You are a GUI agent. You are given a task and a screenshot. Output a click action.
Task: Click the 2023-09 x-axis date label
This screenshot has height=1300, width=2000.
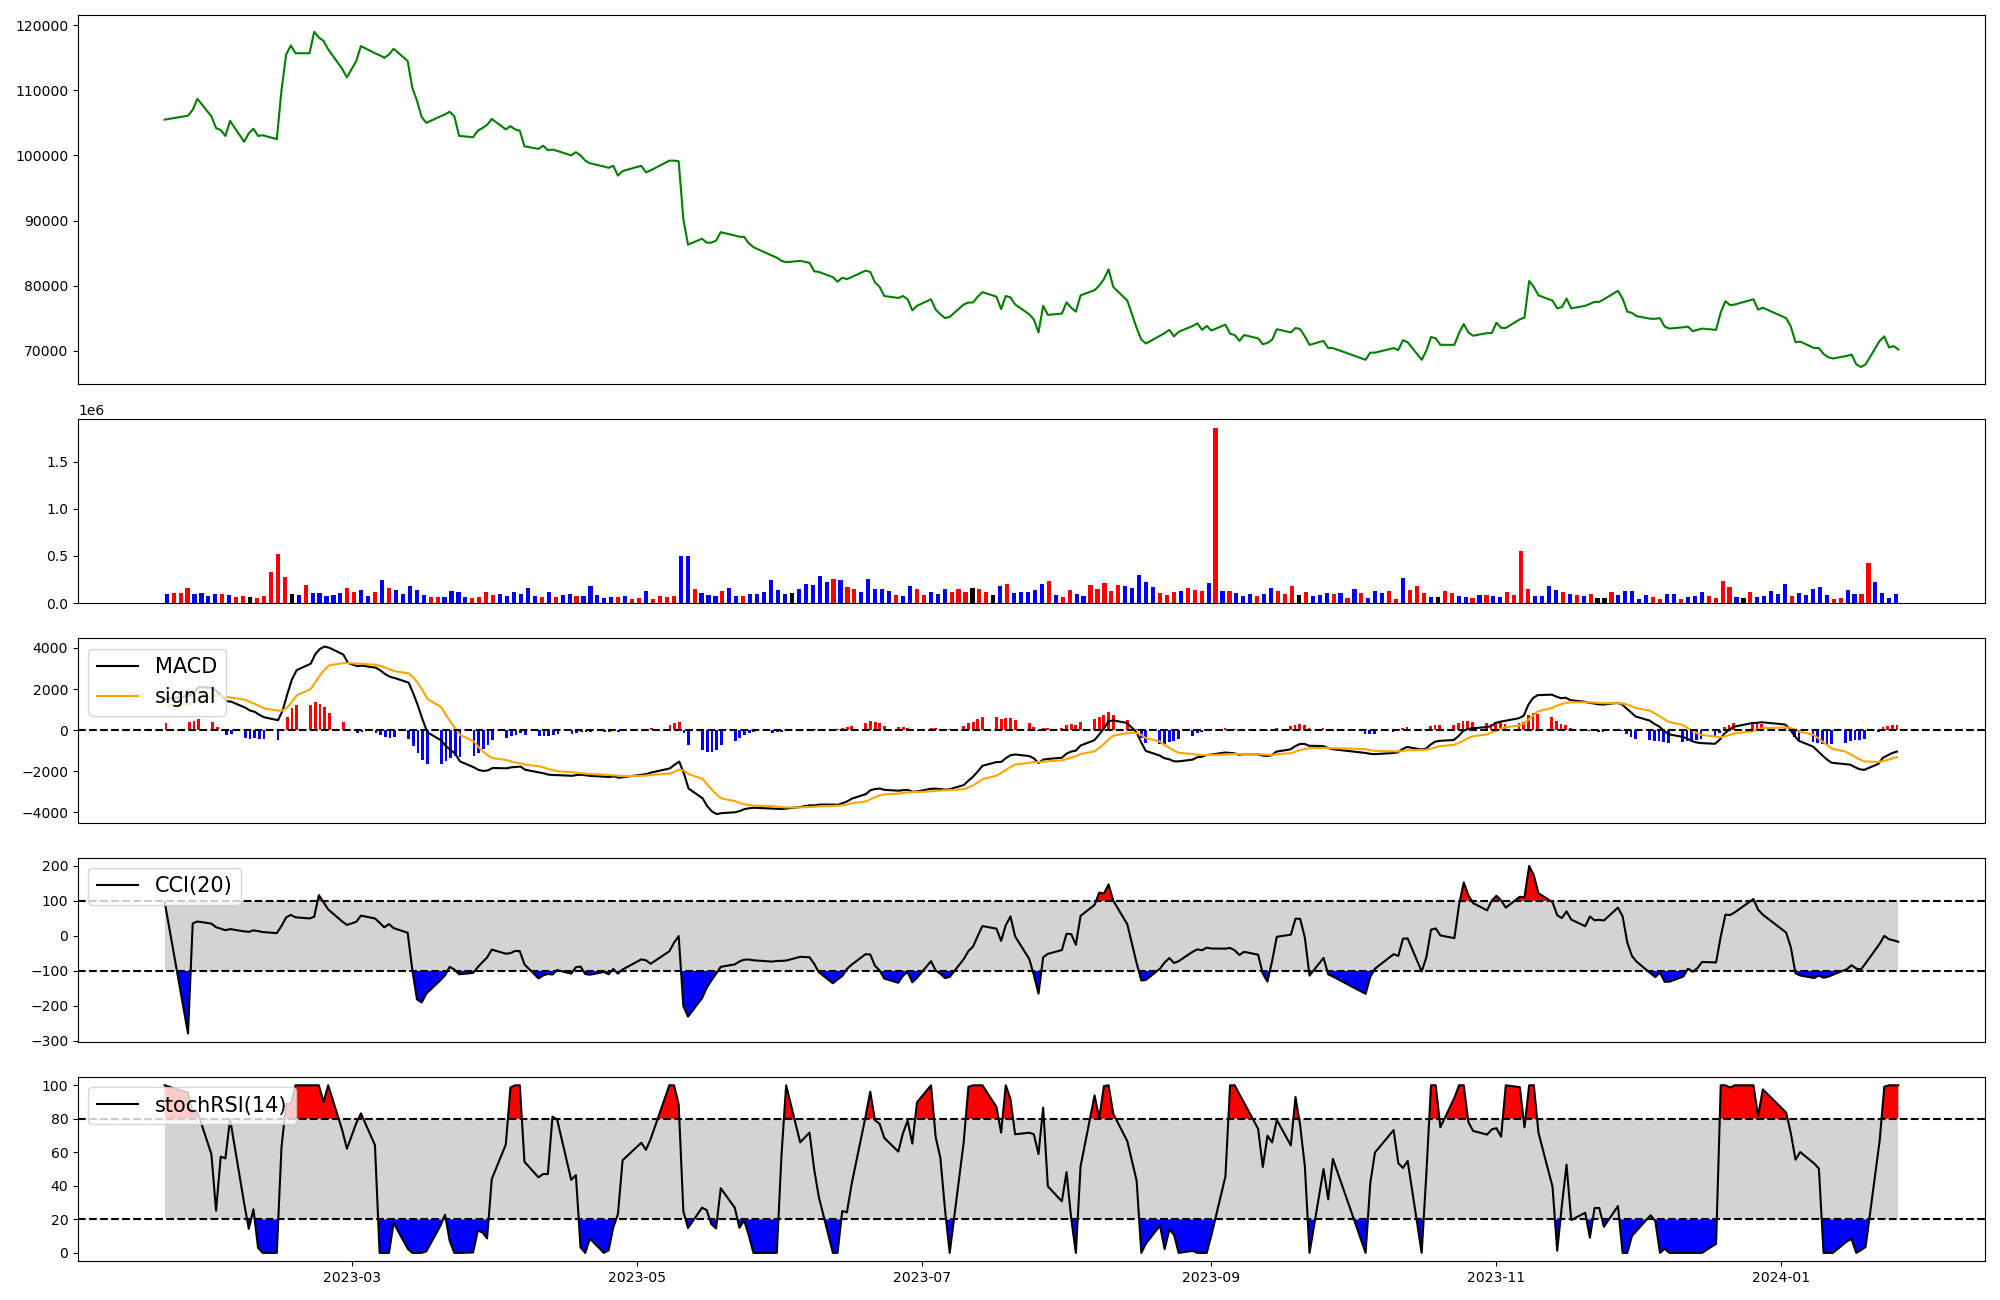[x=1211, y=1277]
